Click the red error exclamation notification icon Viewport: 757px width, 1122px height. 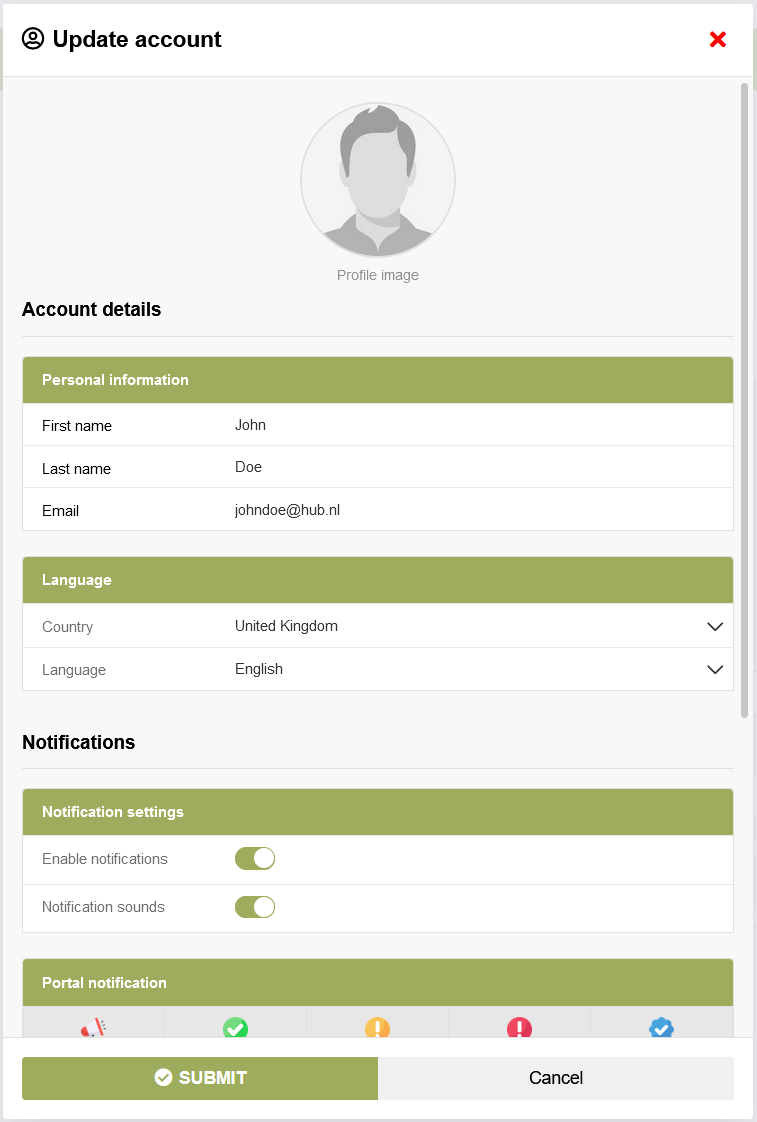(x=519, y=1027)
